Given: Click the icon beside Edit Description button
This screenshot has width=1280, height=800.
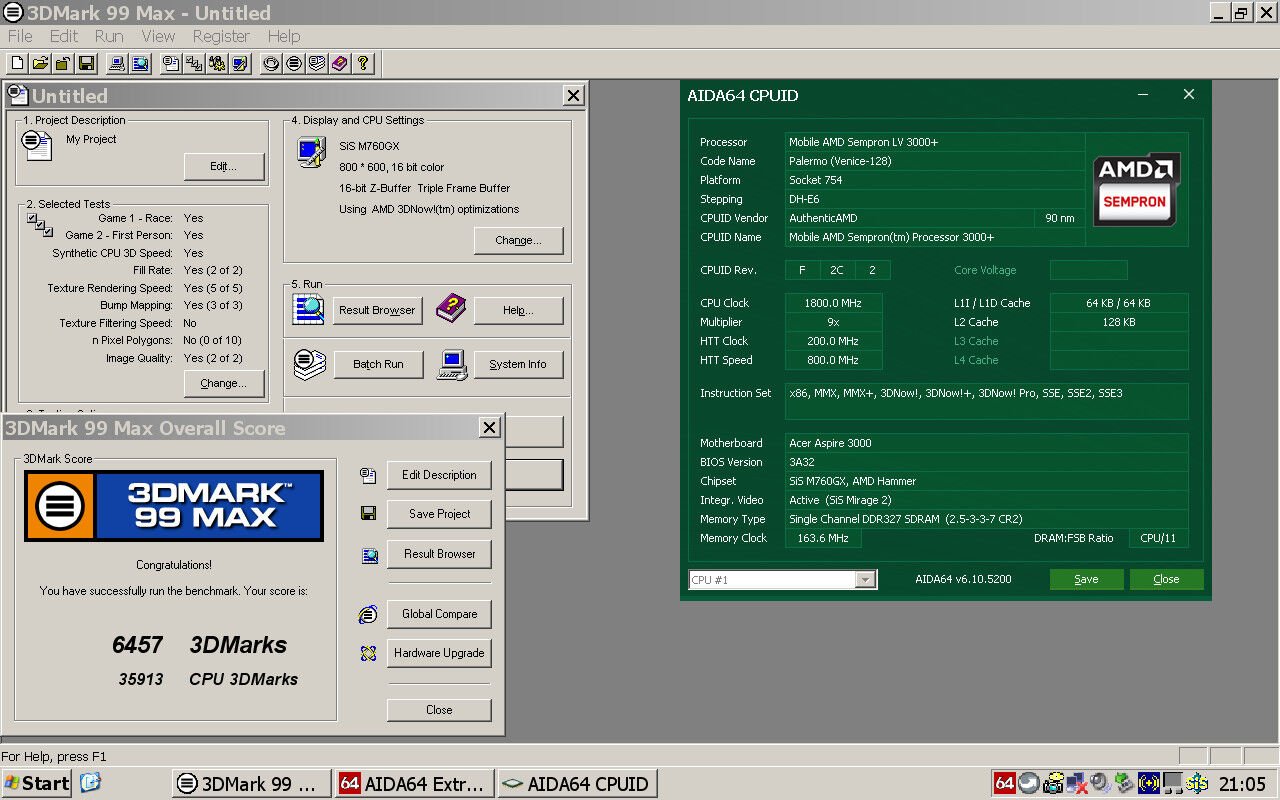Looking at the screenshot, I should 368,475.
